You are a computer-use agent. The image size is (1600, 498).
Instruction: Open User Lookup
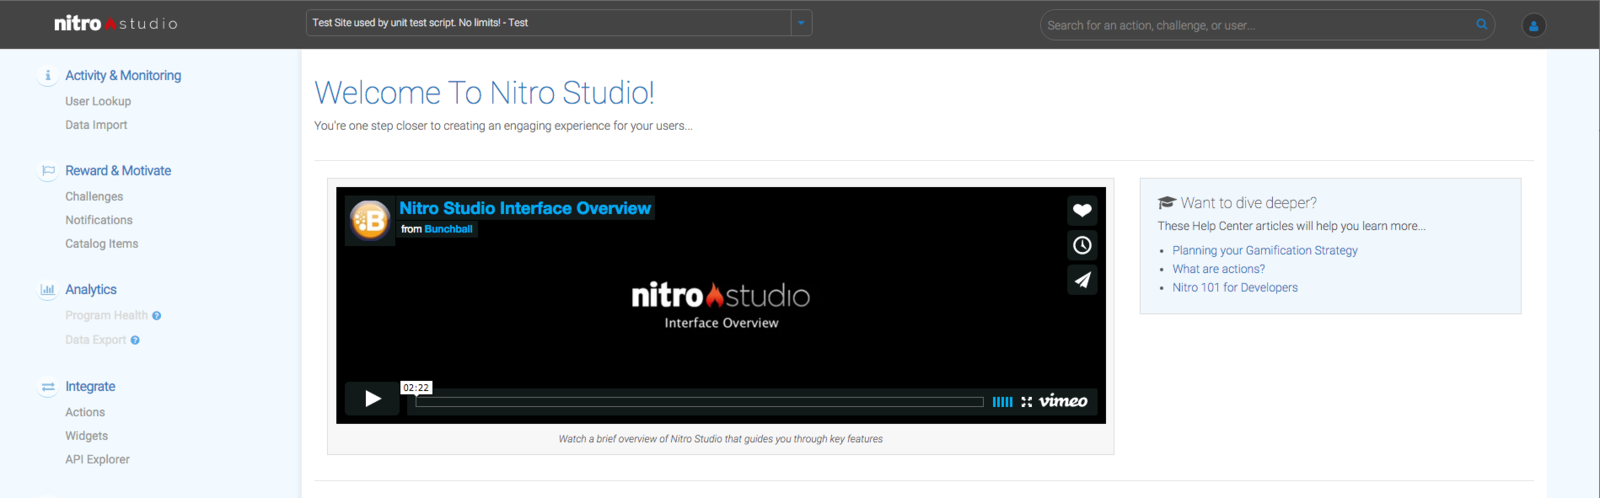[x=98, y=101]
